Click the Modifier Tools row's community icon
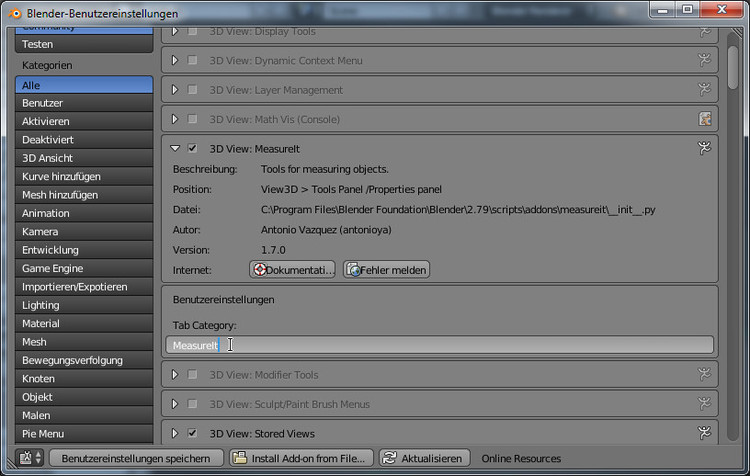The width and height of the screenshot is (750, 476). tap(705, 374)
